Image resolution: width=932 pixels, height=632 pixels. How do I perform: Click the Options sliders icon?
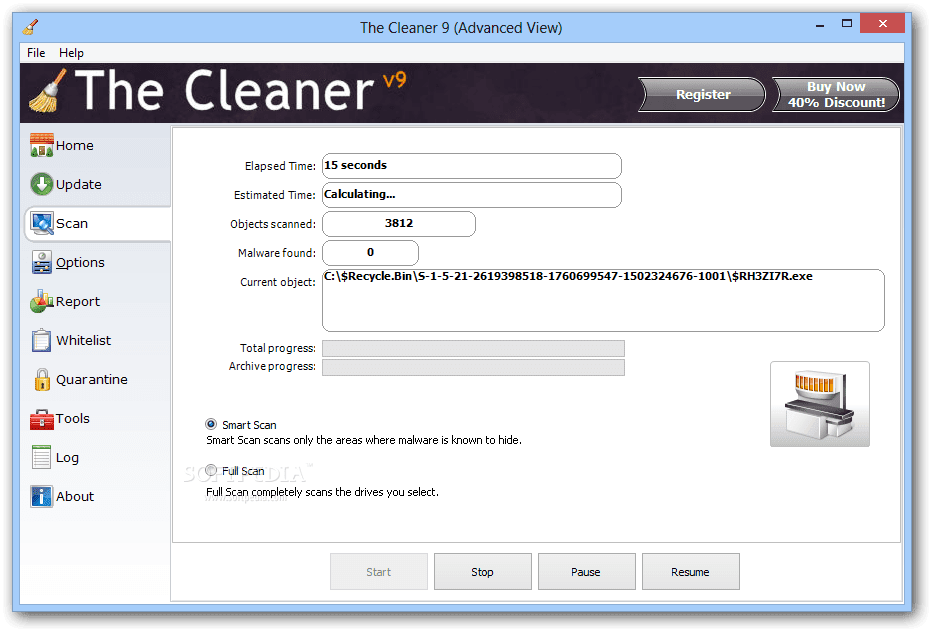[42, 262]
